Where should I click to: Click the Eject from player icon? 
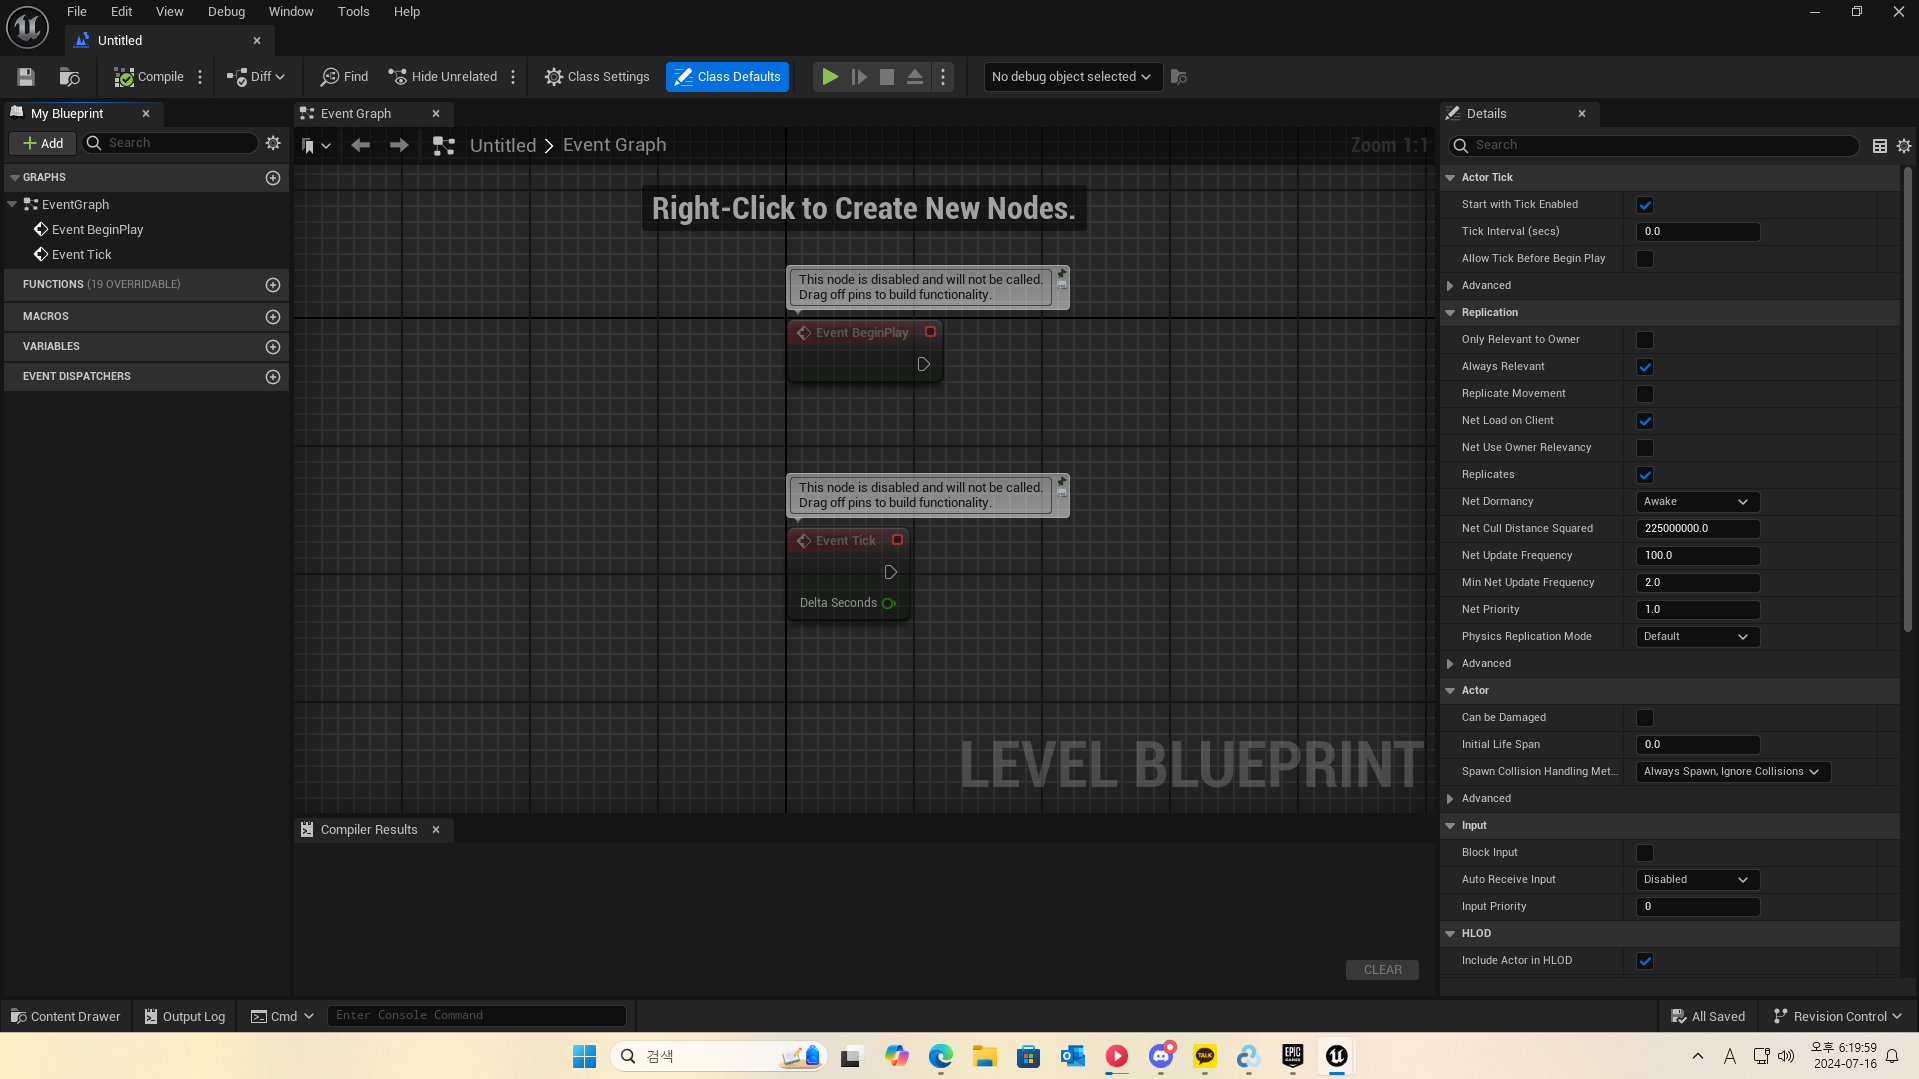point(914,77)
